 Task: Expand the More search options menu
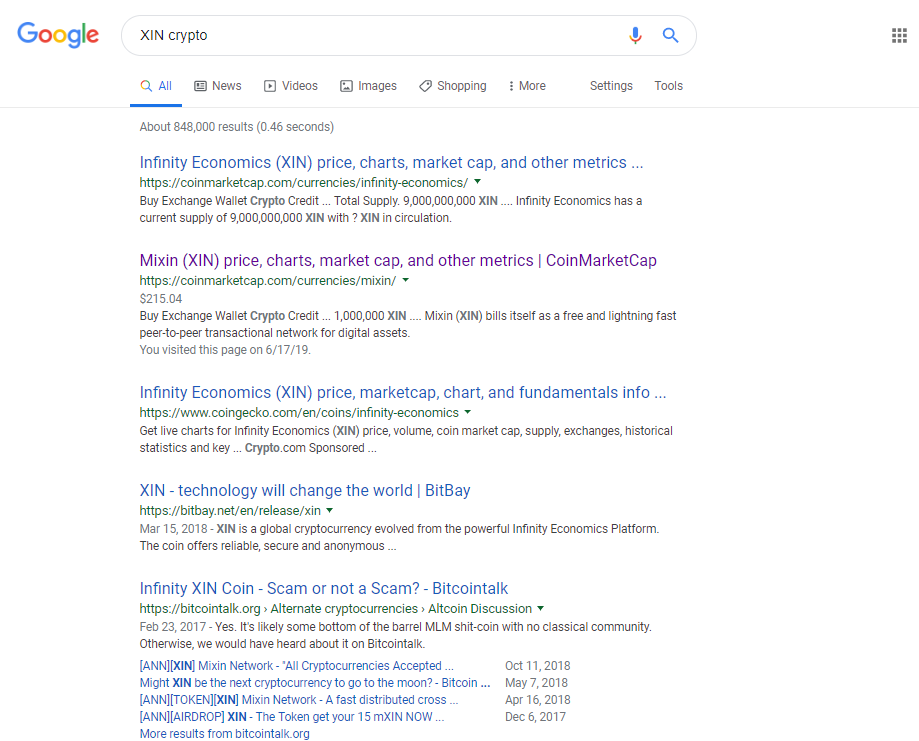coord(527,86)
